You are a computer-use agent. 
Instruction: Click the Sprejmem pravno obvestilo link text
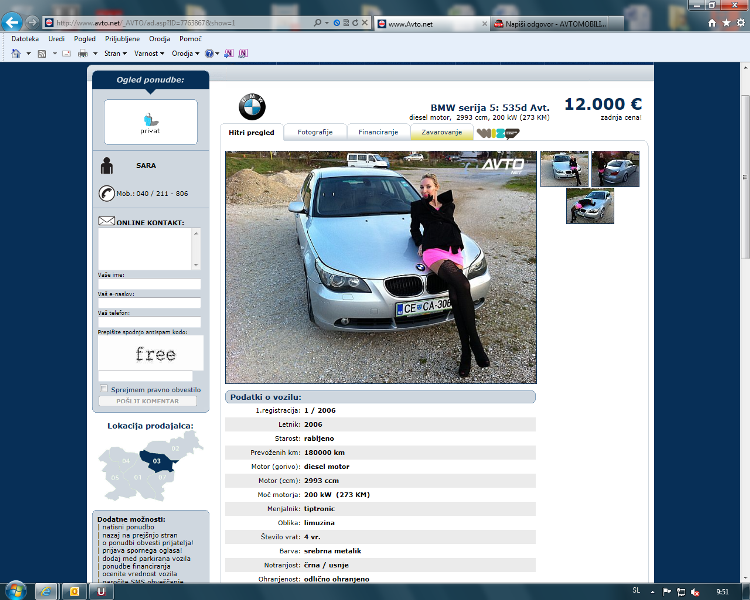pyautogui.click(x=156, y=389)
